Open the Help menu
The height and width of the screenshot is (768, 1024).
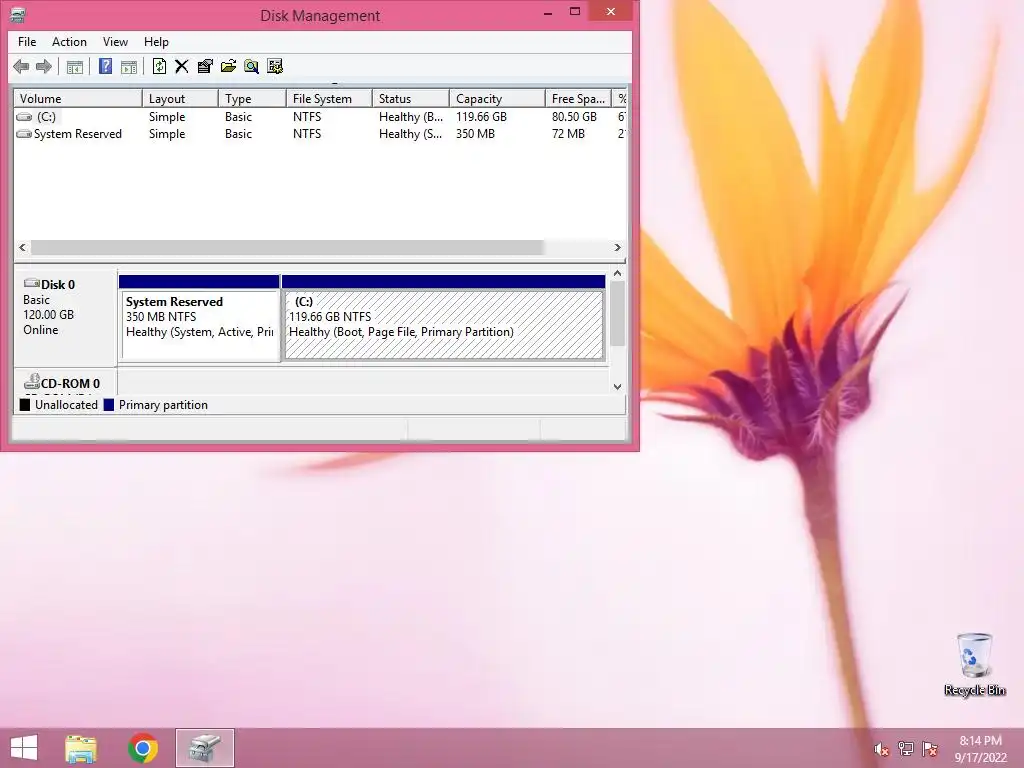click(x=156, y=42)
